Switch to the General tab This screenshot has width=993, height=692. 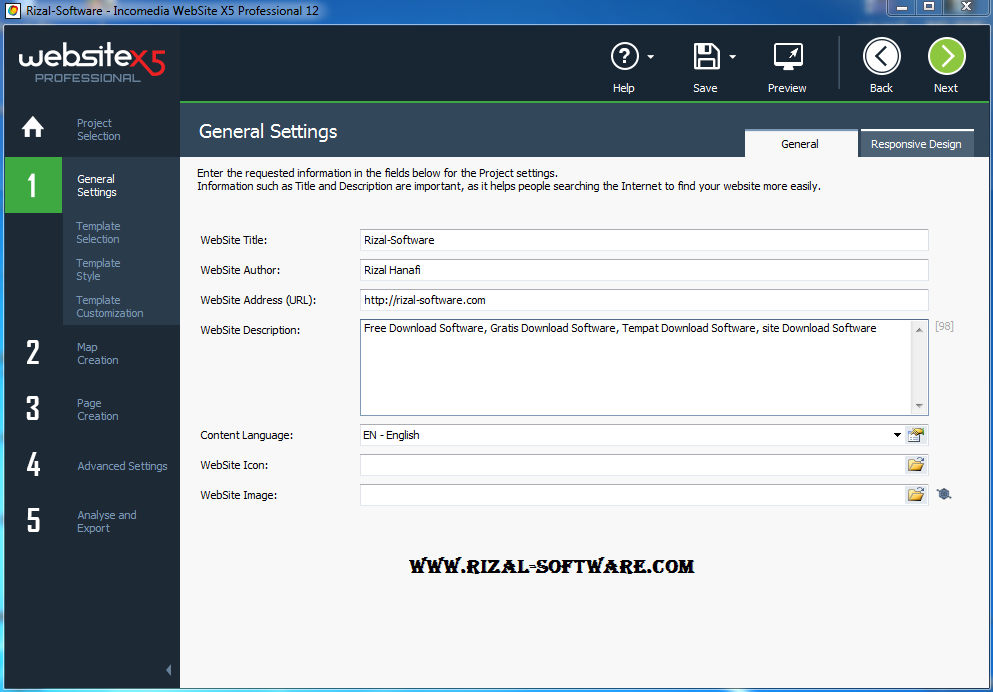click(800, 144)
